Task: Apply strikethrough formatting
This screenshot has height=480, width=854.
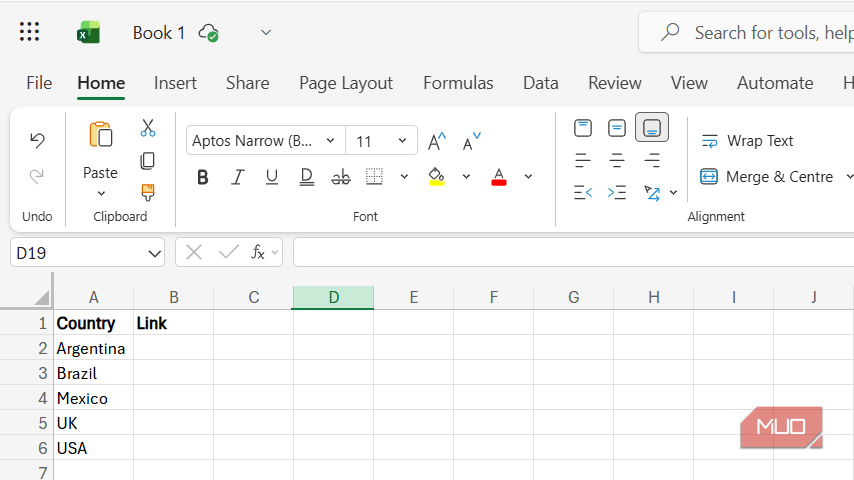Action: click(x=341, y=177)
